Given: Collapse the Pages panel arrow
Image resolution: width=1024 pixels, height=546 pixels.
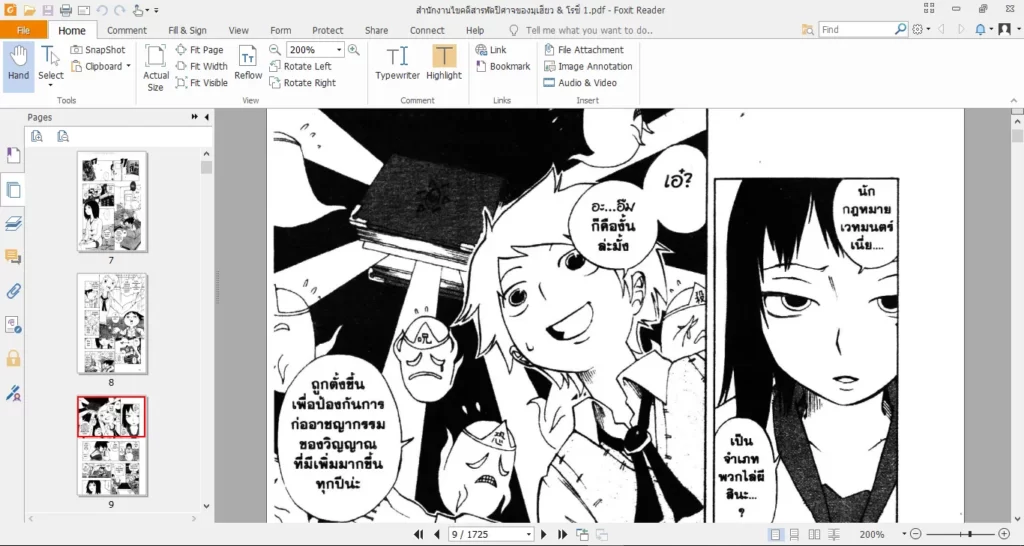Looking at the screenshot, I should 207,117.
